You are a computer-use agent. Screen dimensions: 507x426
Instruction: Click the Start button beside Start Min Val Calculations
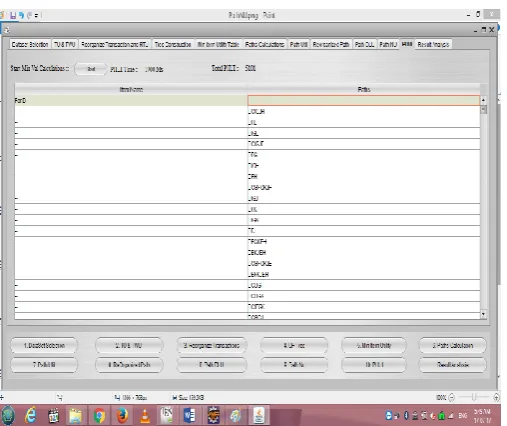[x=91, y=69]
